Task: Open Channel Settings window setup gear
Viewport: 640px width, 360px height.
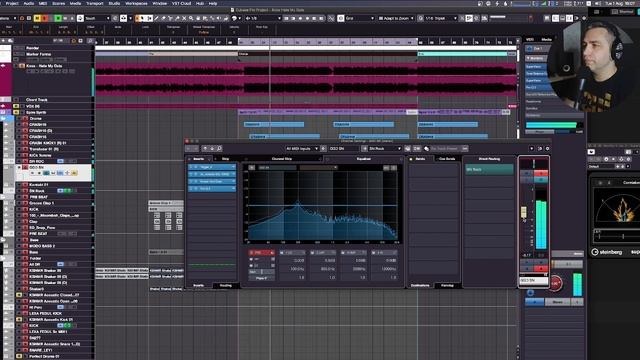Action: [x=547, y=149]
